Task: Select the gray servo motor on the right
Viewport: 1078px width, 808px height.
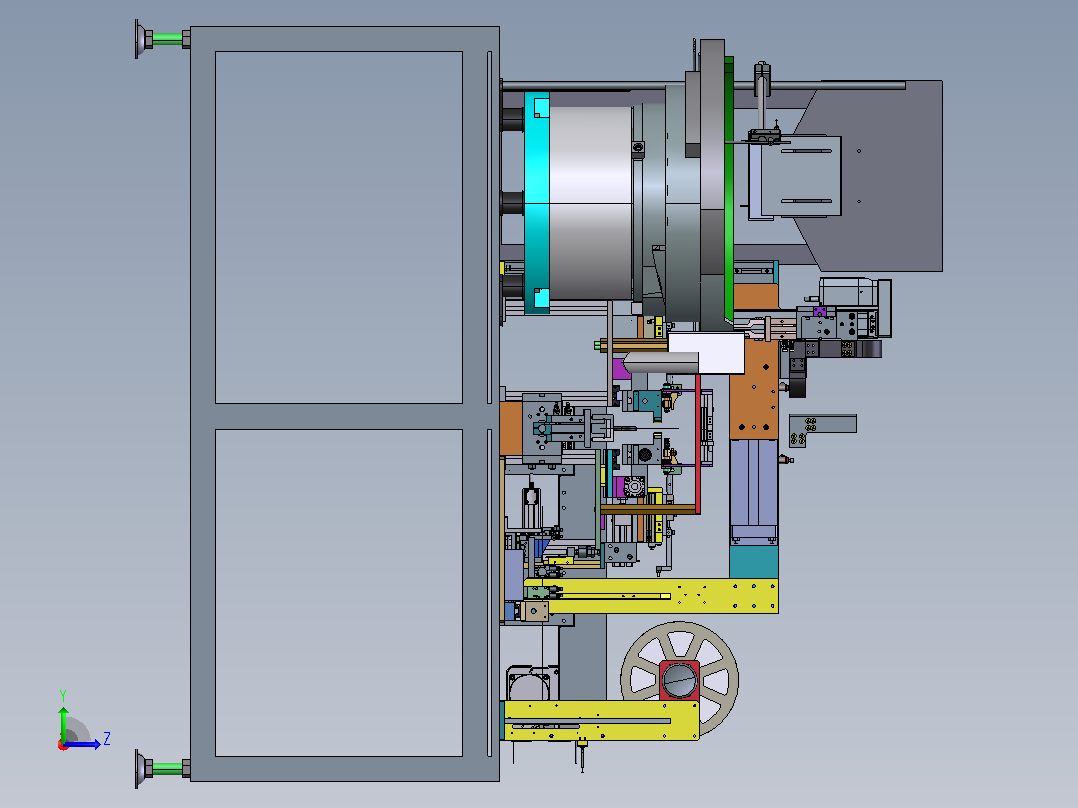Action: click(x=855, y=293)
